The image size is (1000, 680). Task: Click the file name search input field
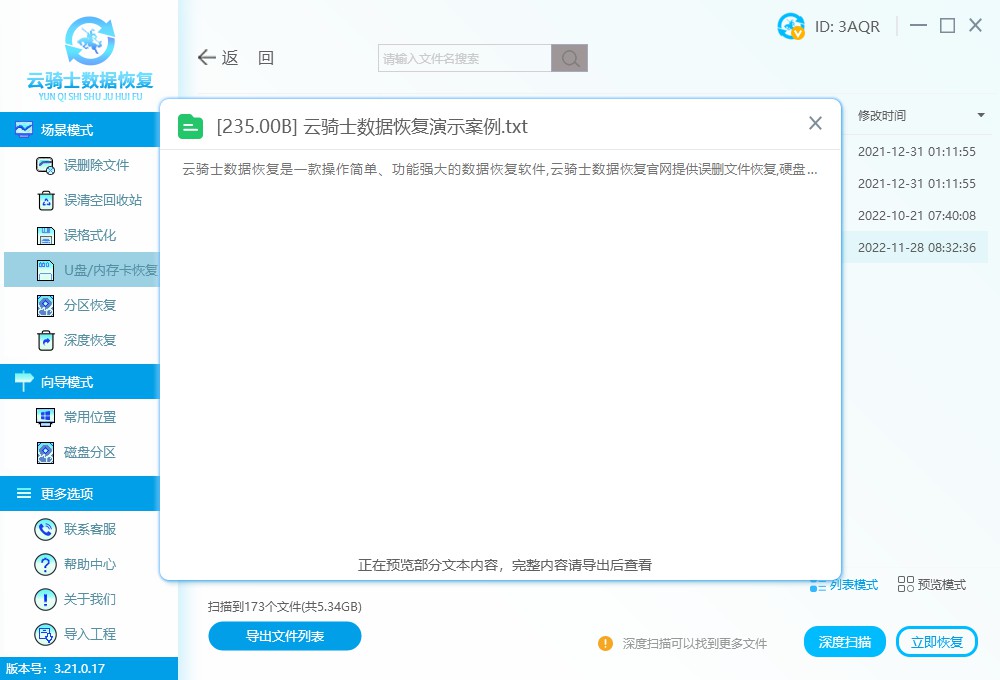[x=462, y=57]
